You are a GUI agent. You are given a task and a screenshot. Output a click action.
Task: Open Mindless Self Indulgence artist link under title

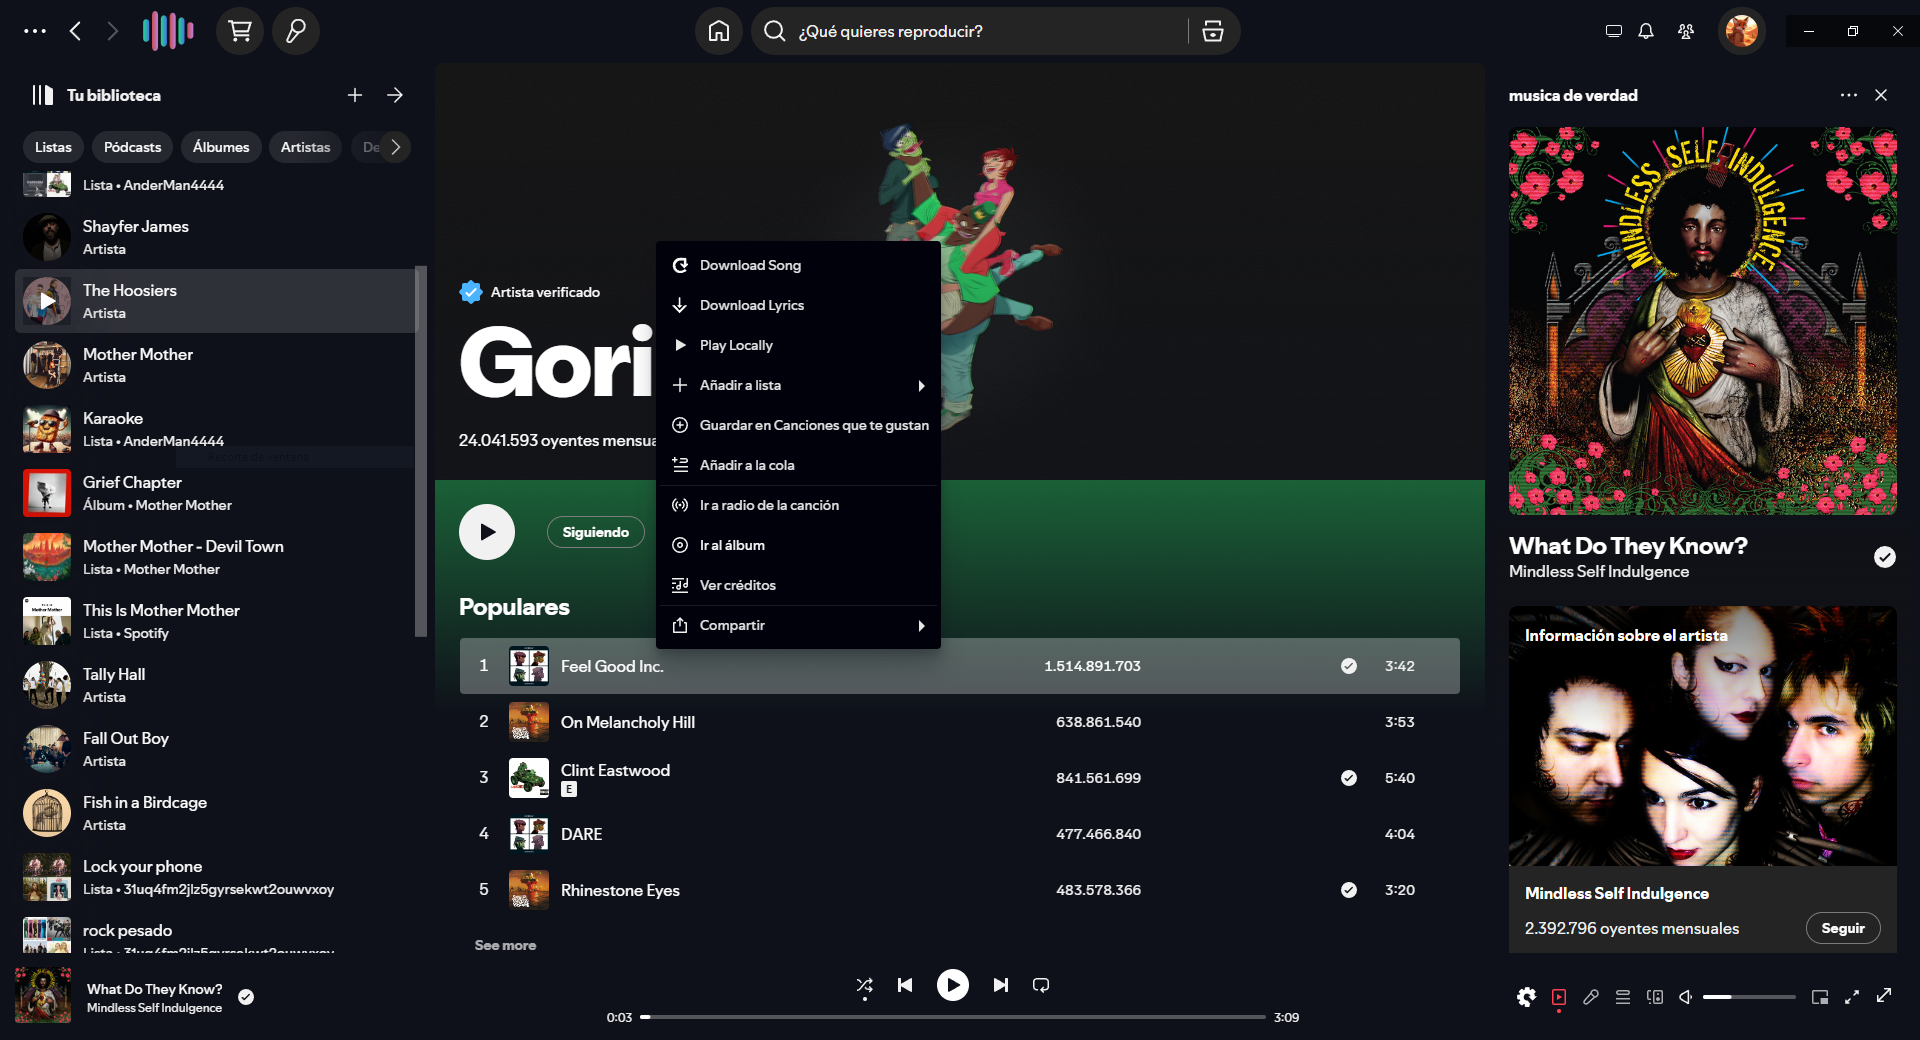click(x=1598, y=572)
